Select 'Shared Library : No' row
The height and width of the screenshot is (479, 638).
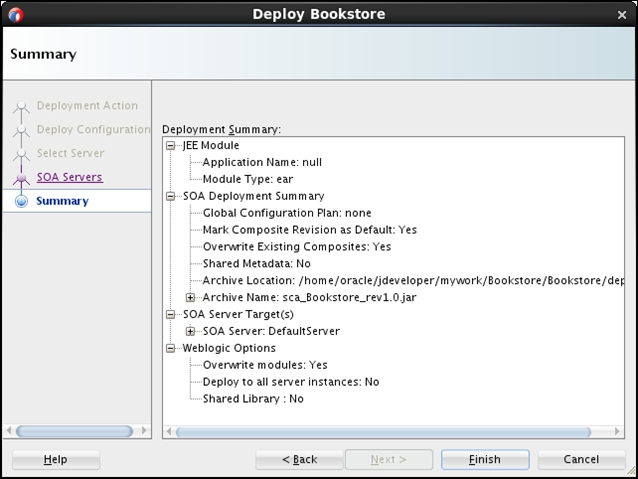tap(253, 399)
